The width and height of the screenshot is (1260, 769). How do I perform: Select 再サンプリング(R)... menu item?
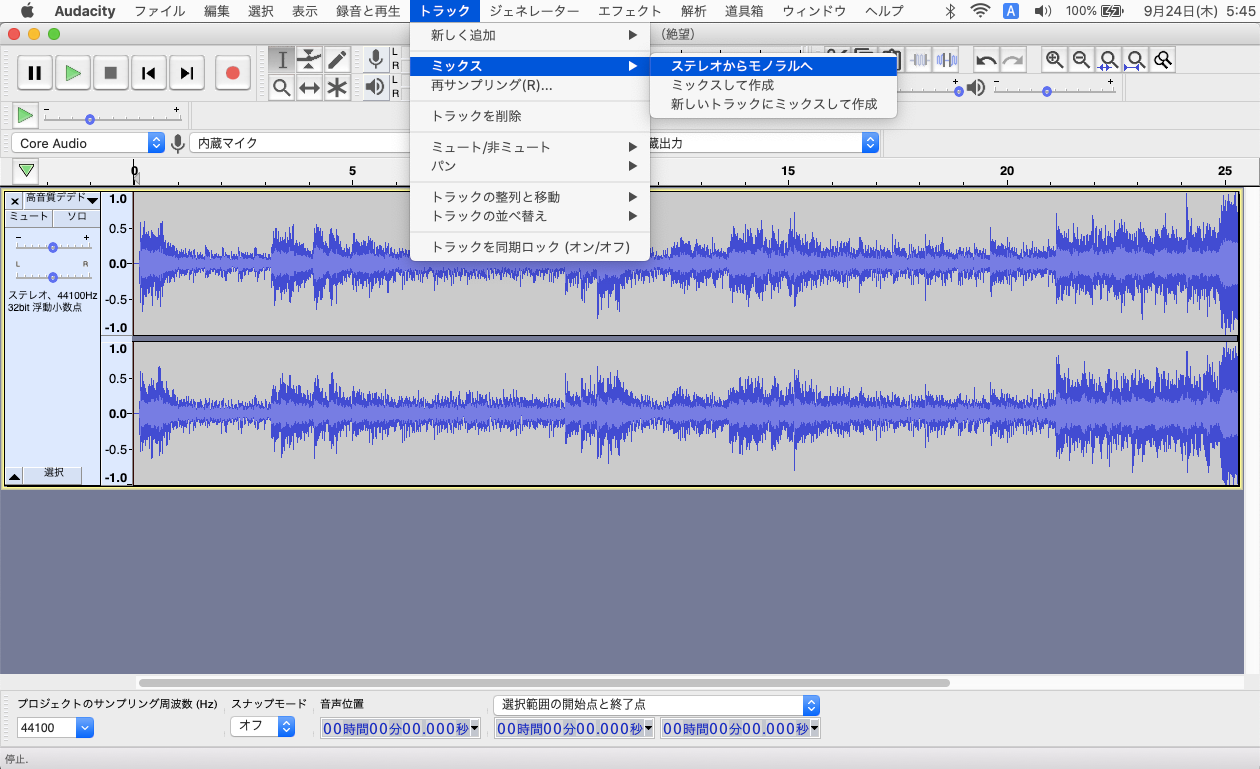(530, 85)
